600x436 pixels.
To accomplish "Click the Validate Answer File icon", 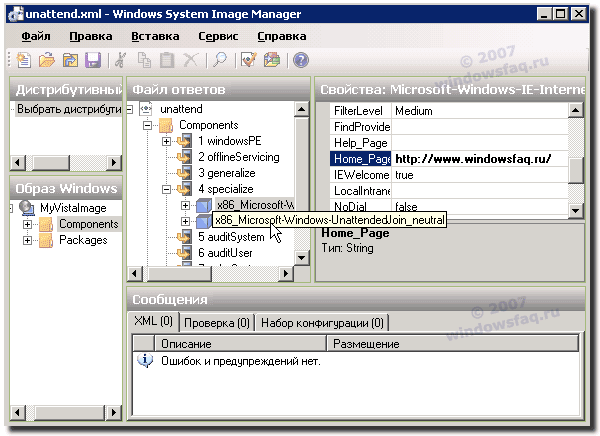I will 249,60.
